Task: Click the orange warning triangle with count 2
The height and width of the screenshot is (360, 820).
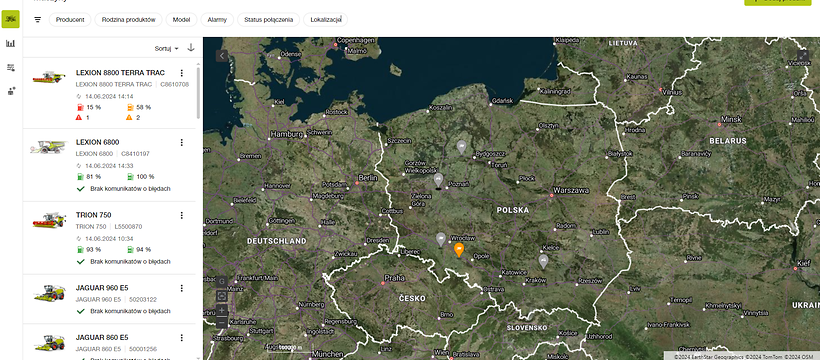Action: tap(130, 118)
